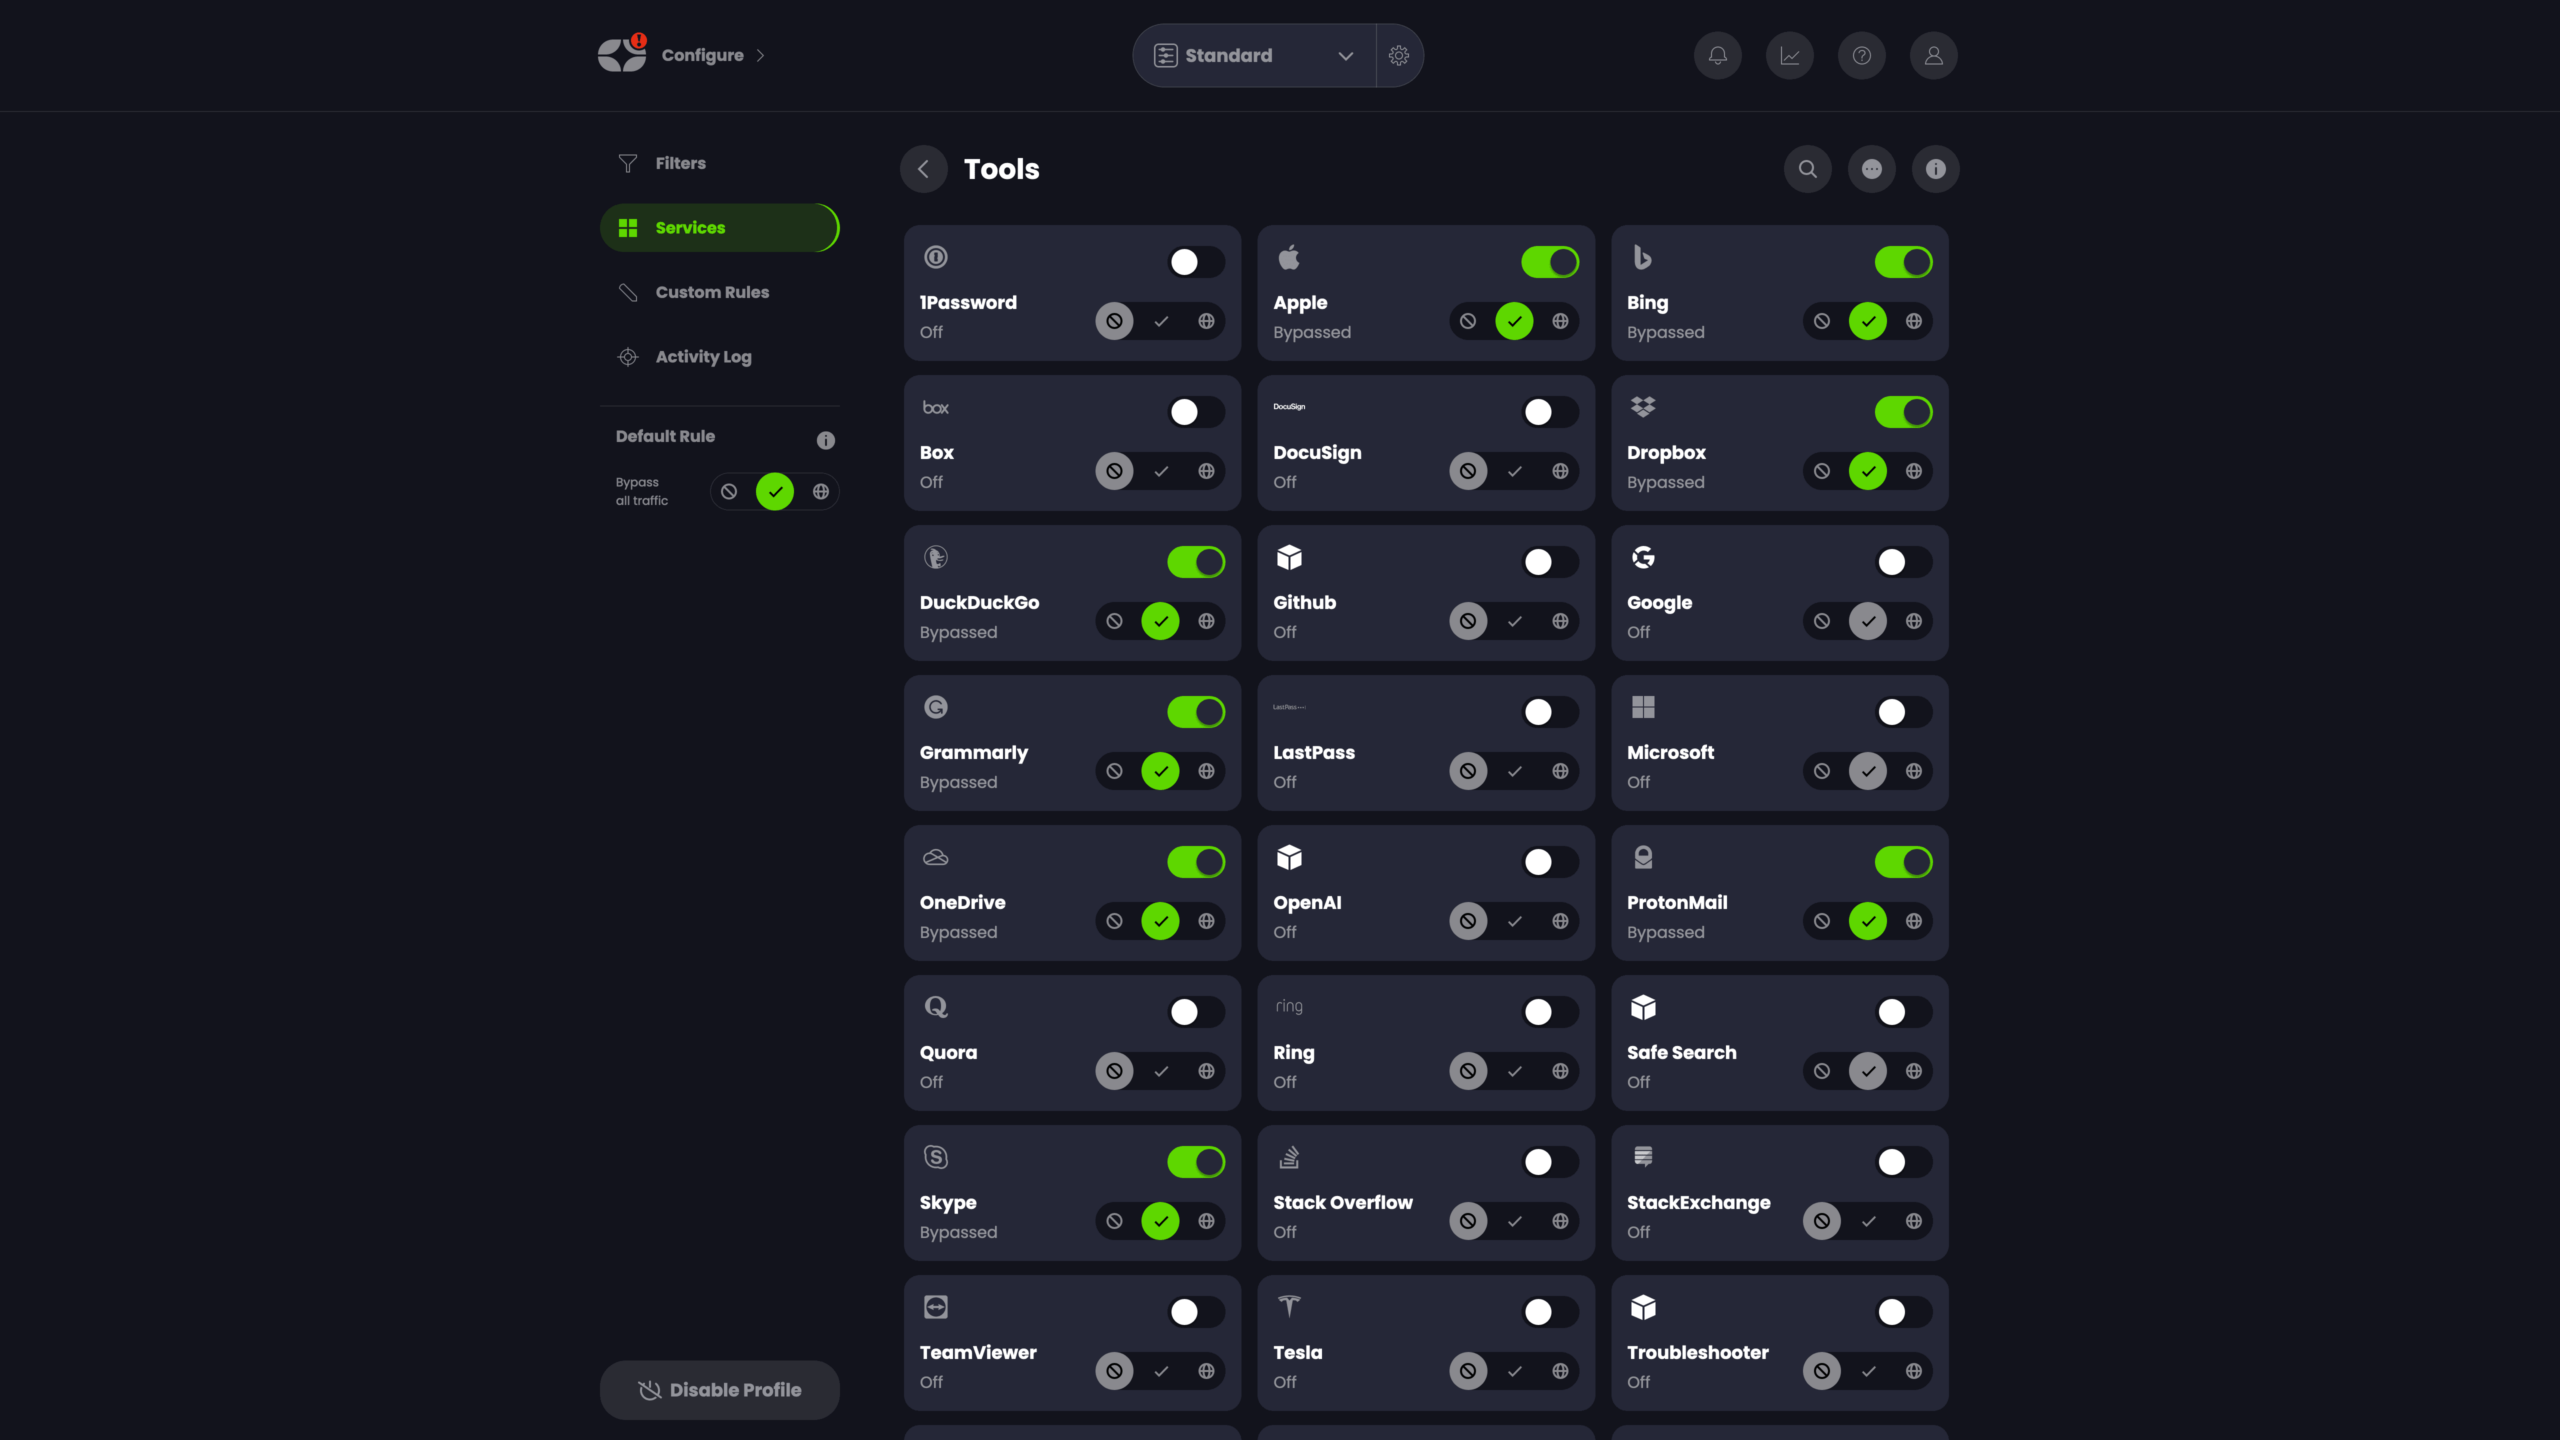
Task: Enable the DocuSign toggle
Action: click(1550, 412)
